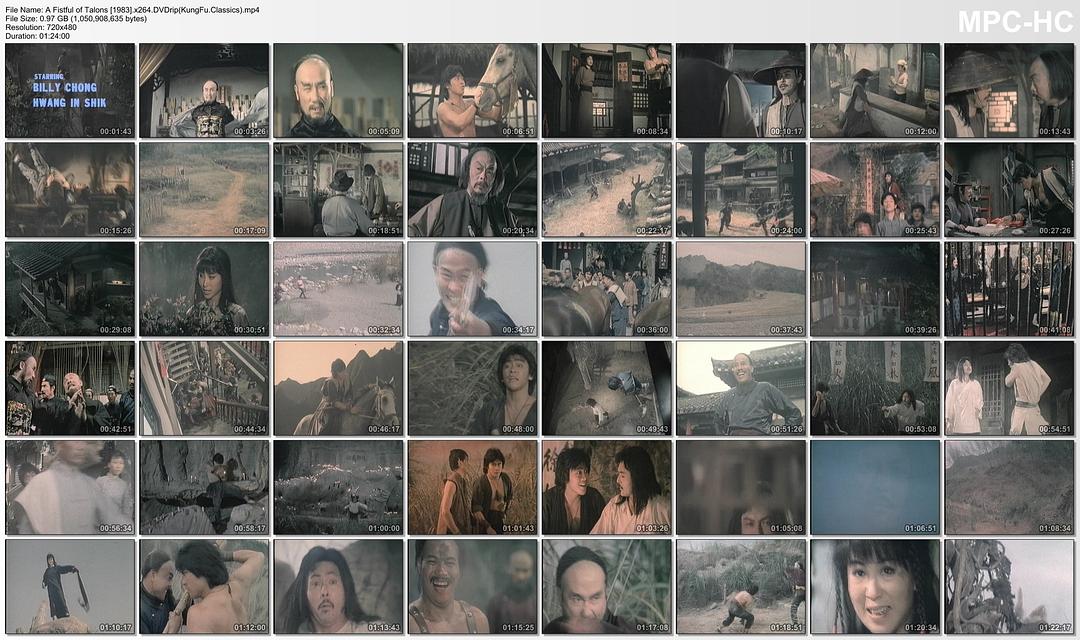Viewport: 1080px width, 640px height.
Task: Click the thumbnail stamped 00:13:43
Action: (1008, 90)
